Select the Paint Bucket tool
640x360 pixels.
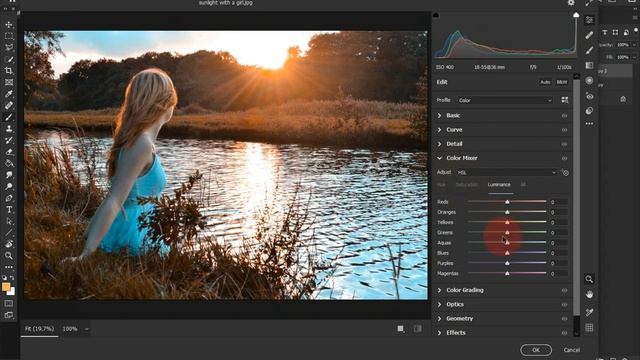9,163
